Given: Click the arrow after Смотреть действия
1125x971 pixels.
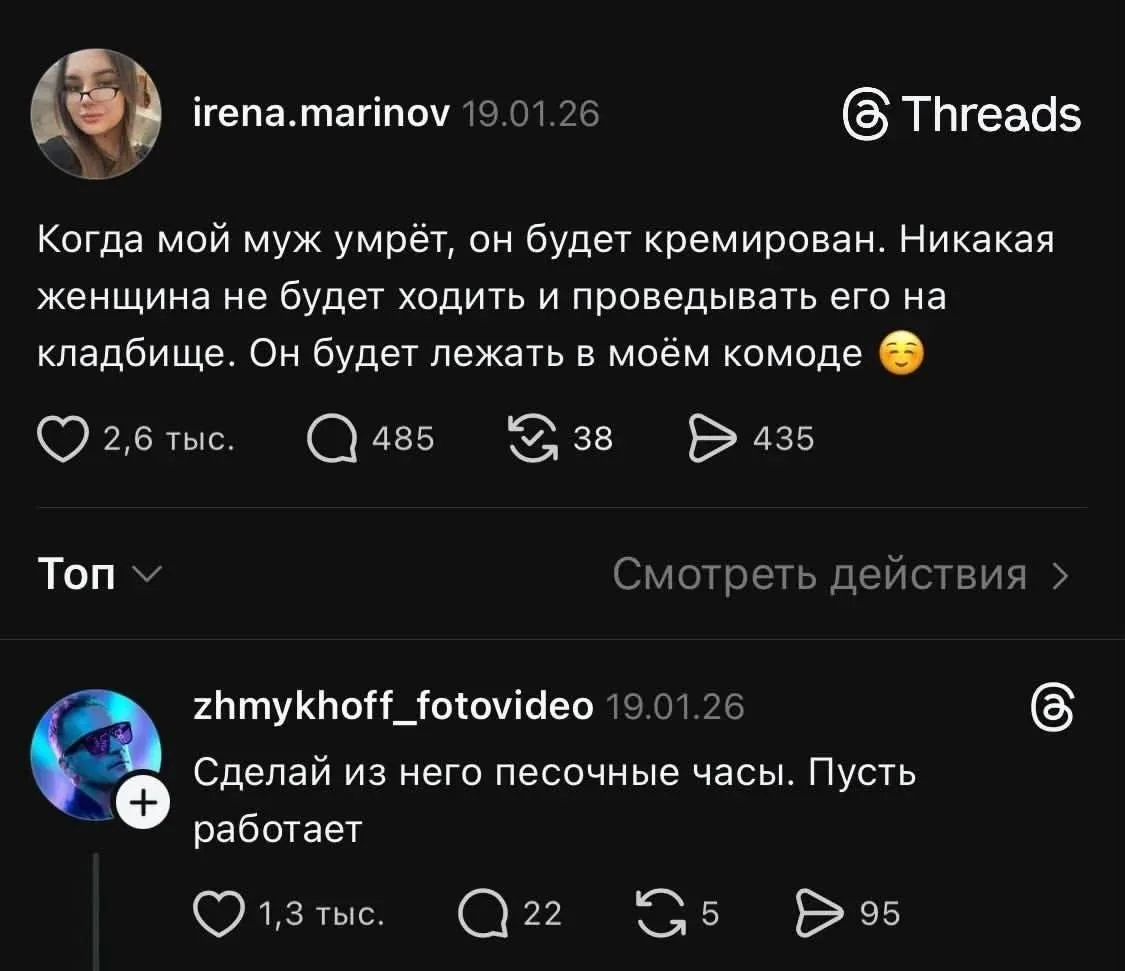Looking at the screenshot, I should [x=1060, y=576].
